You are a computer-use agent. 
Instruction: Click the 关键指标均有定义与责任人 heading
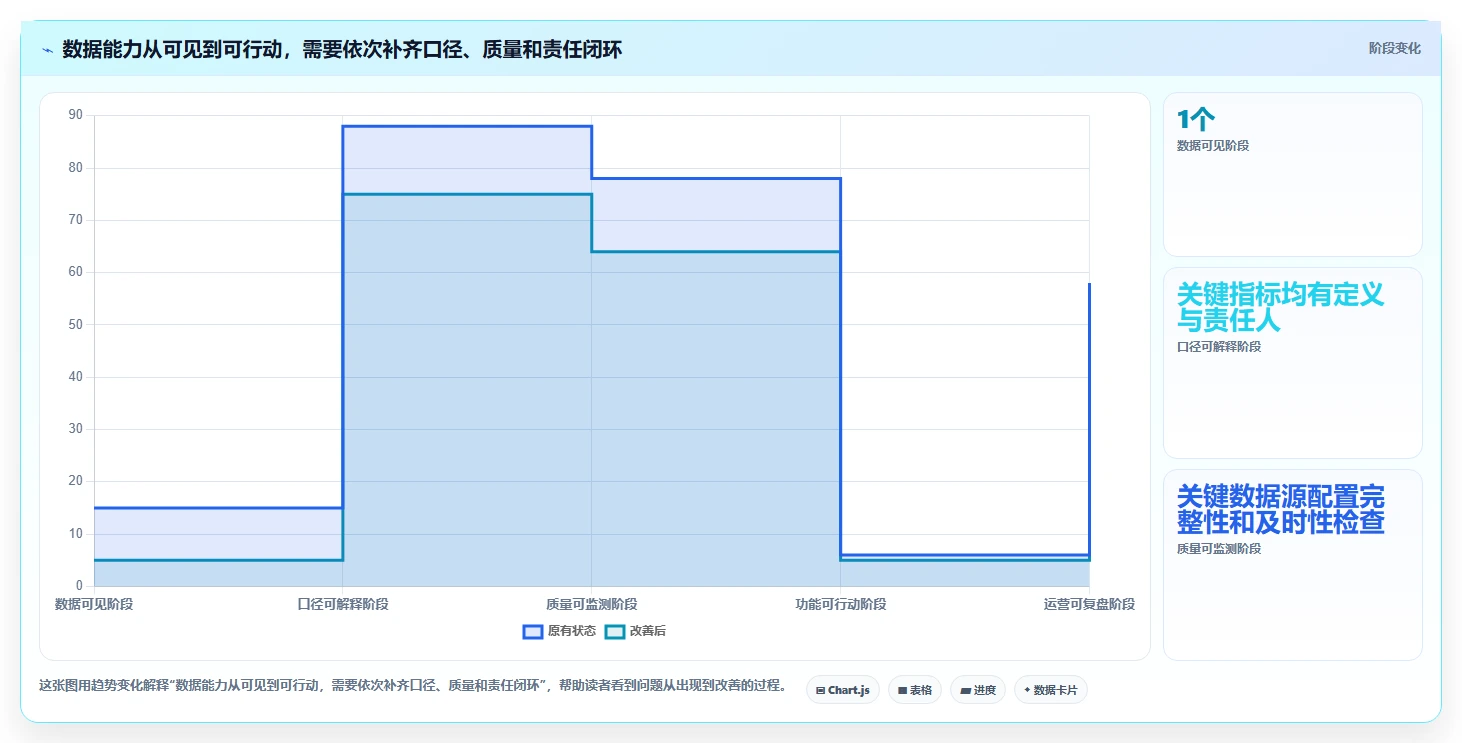click(x=1280, y=308)
